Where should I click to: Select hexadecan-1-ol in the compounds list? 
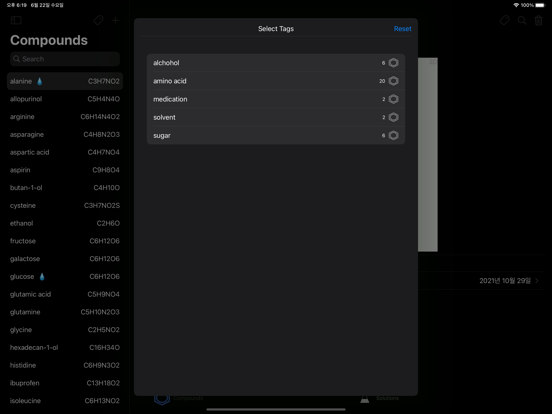click(65, 347)
